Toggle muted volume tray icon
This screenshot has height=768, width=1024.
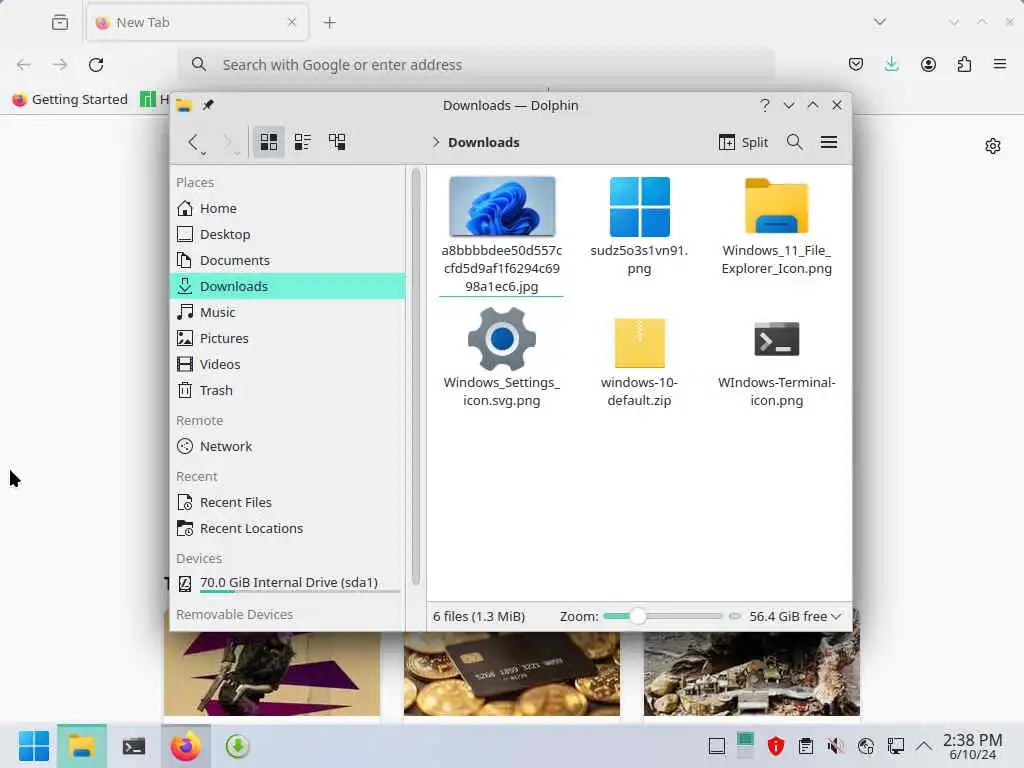click(x=835, y=746)
